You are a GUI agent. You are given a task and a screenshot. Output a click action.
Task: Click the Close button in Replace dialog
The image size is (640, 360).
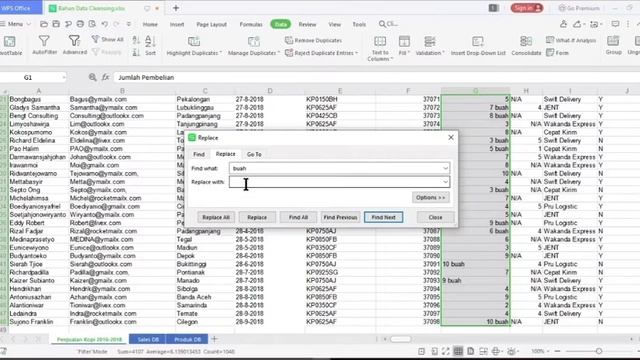coord(436,217)
